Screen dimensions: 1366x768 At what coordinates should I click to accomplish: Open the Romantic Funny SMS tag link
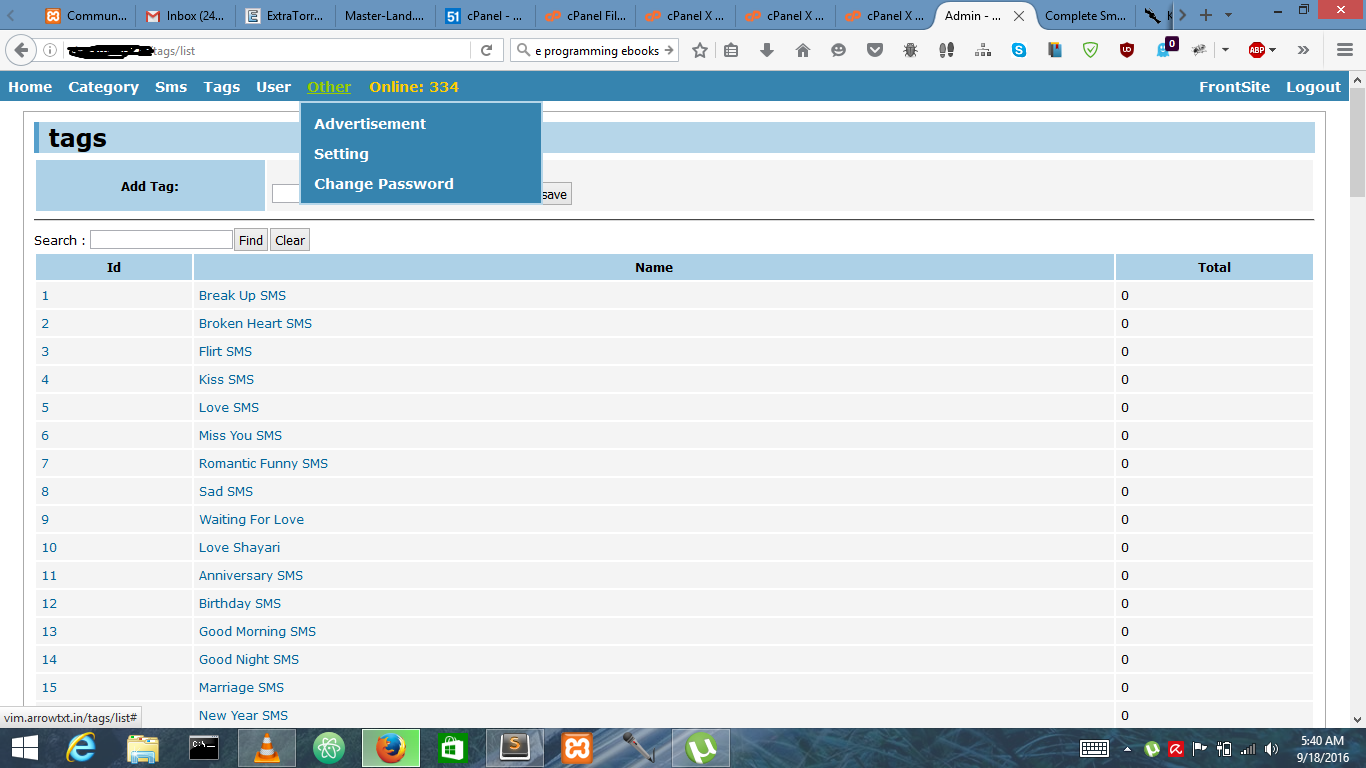pos(263,463)
